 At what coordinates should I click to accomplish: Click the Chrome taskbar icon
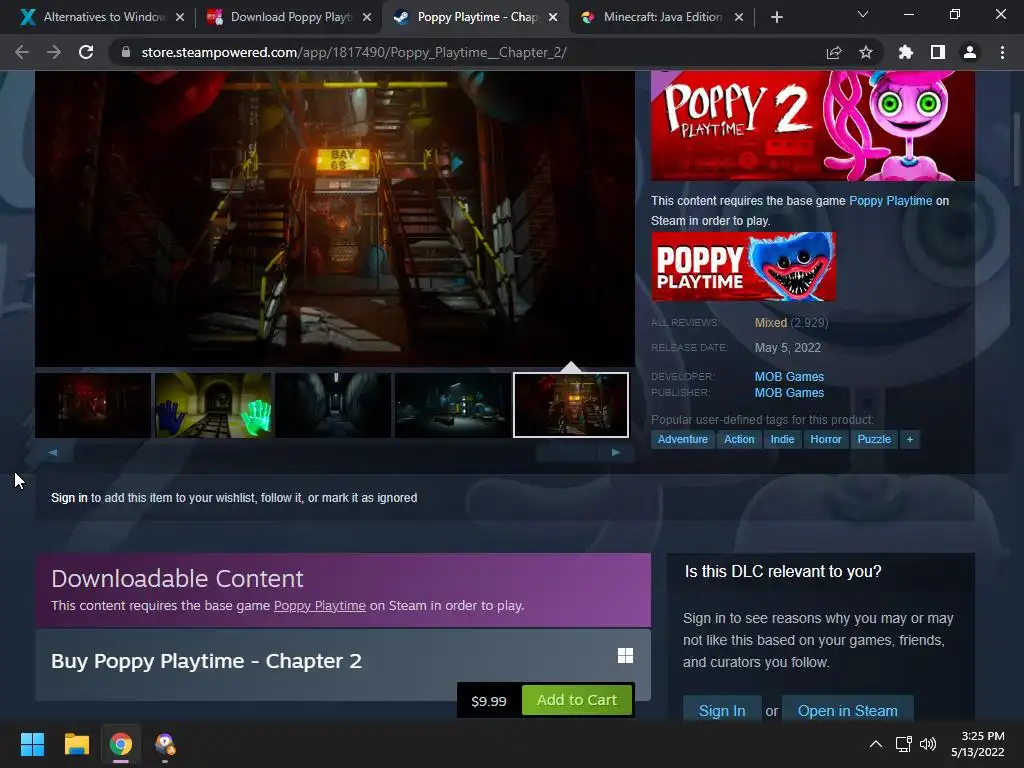coord(121,744)
